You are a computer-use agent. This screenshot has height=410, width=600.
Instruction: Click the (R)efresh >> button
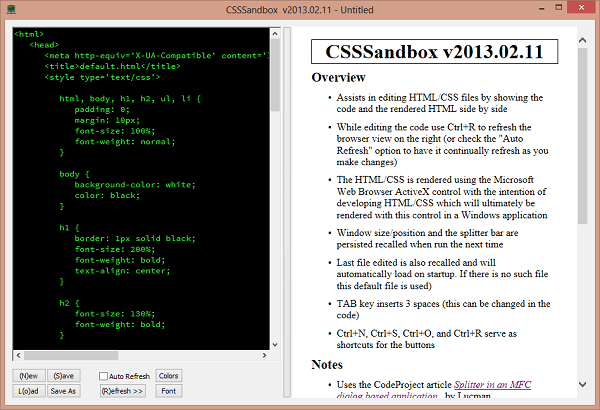tap(122, 391)
